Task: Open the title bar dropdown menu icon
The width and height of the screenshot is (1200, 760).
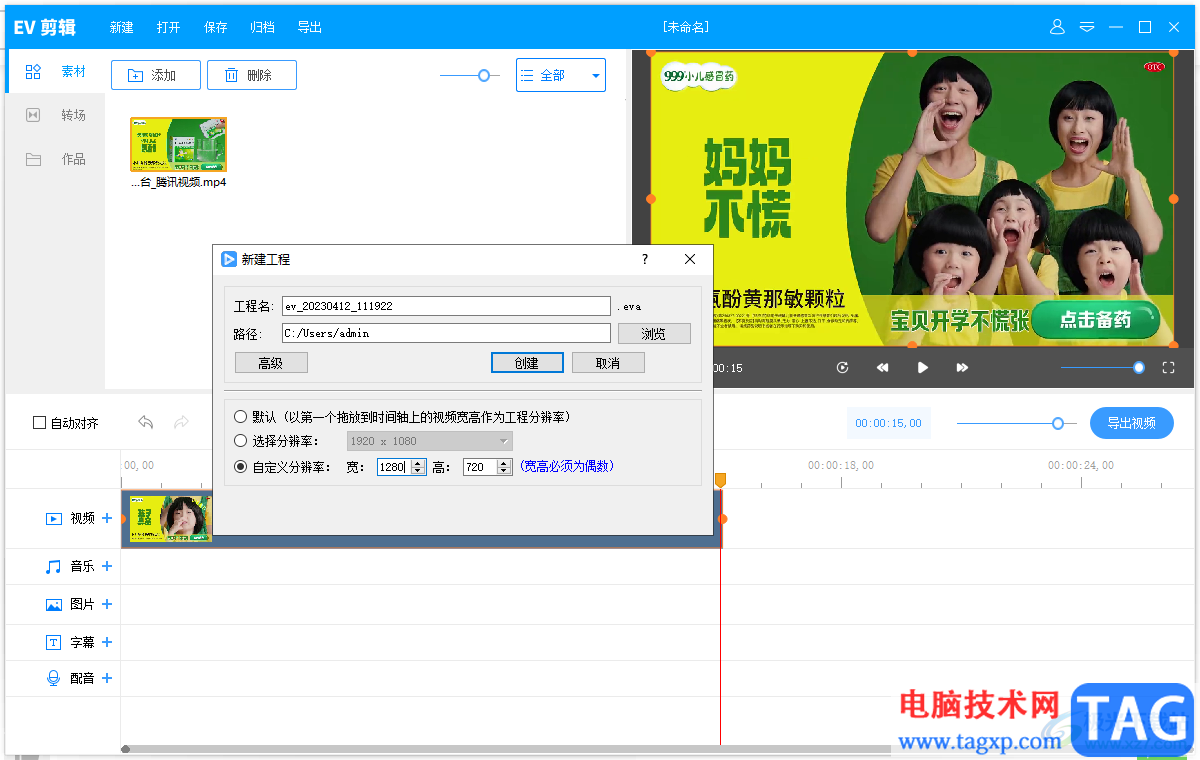Action: click(x=1087, y=27)
